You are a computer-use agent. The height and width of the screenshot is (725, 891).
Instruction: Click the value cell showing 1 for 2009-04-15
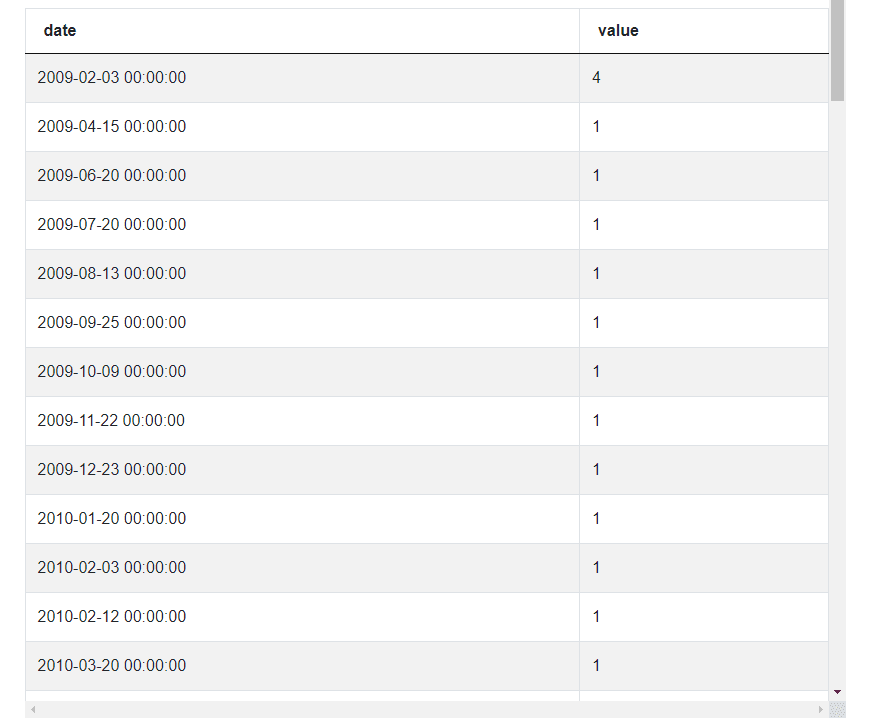pyautogui.click(x=596, y=126)
